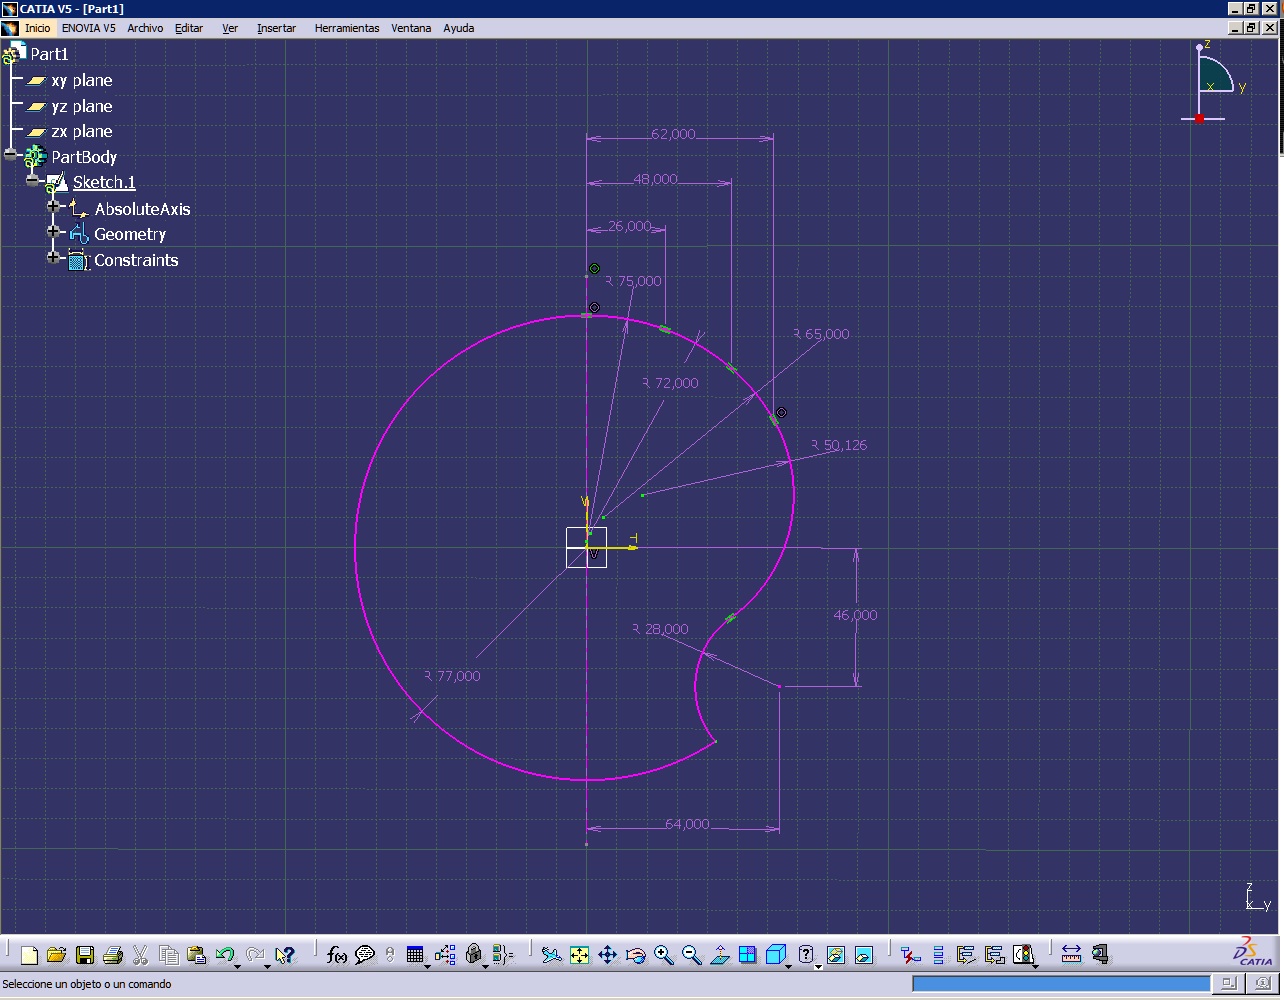This screenshot has height=1000, width=1284.
Task: Click the Hide/Show icon
Action: tap(836, 955)
